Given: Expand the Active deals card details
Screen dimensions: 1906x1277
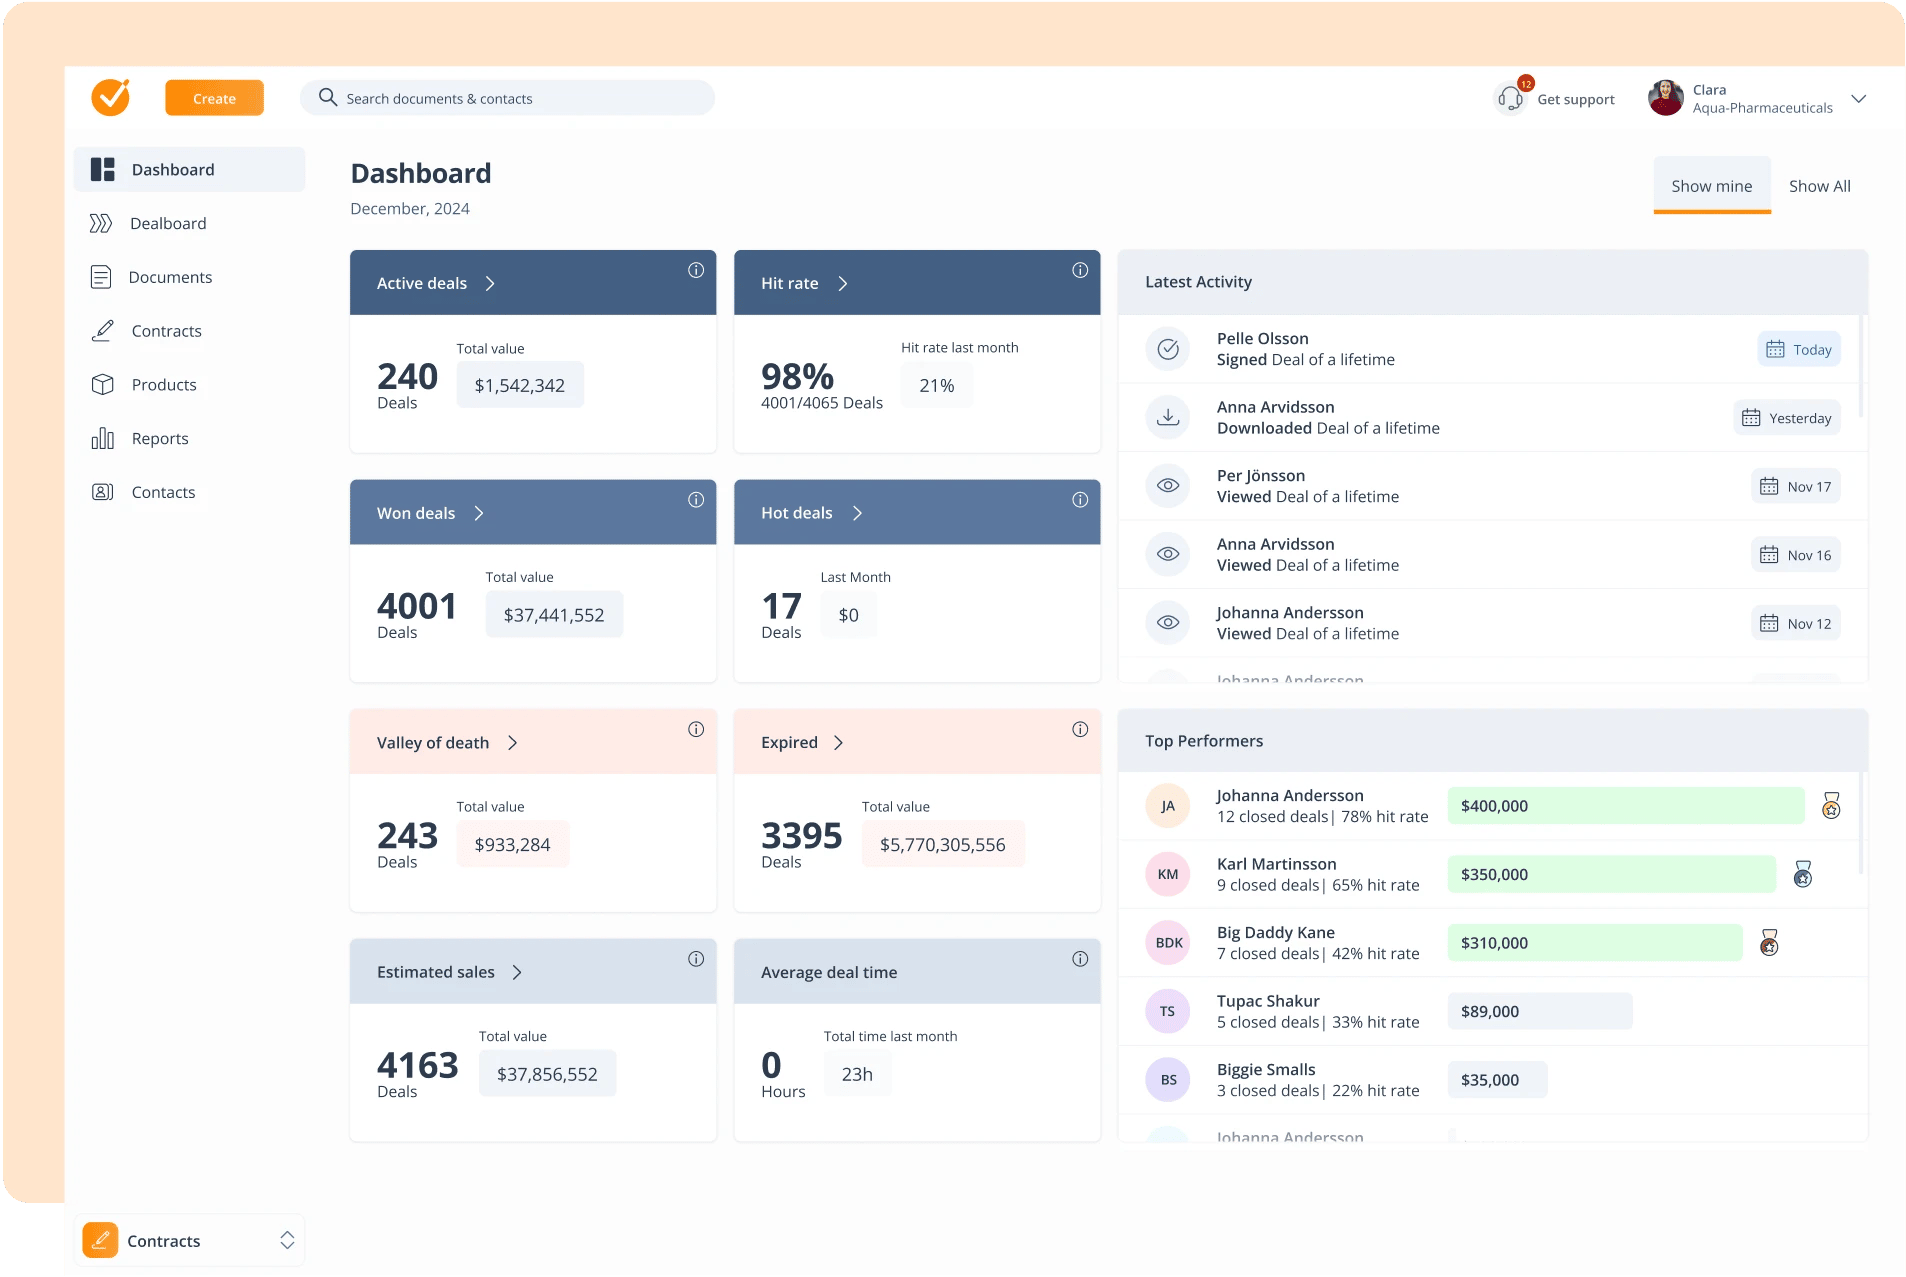Looking at the screenshot, I should click(x=489, y=283).
